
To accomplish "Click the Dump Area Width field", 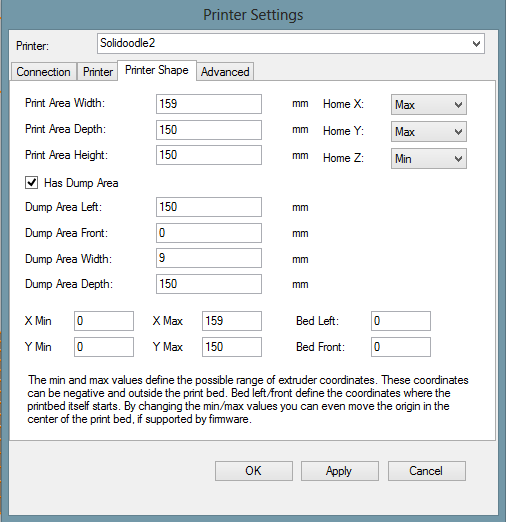I will (x=209, y=258).
